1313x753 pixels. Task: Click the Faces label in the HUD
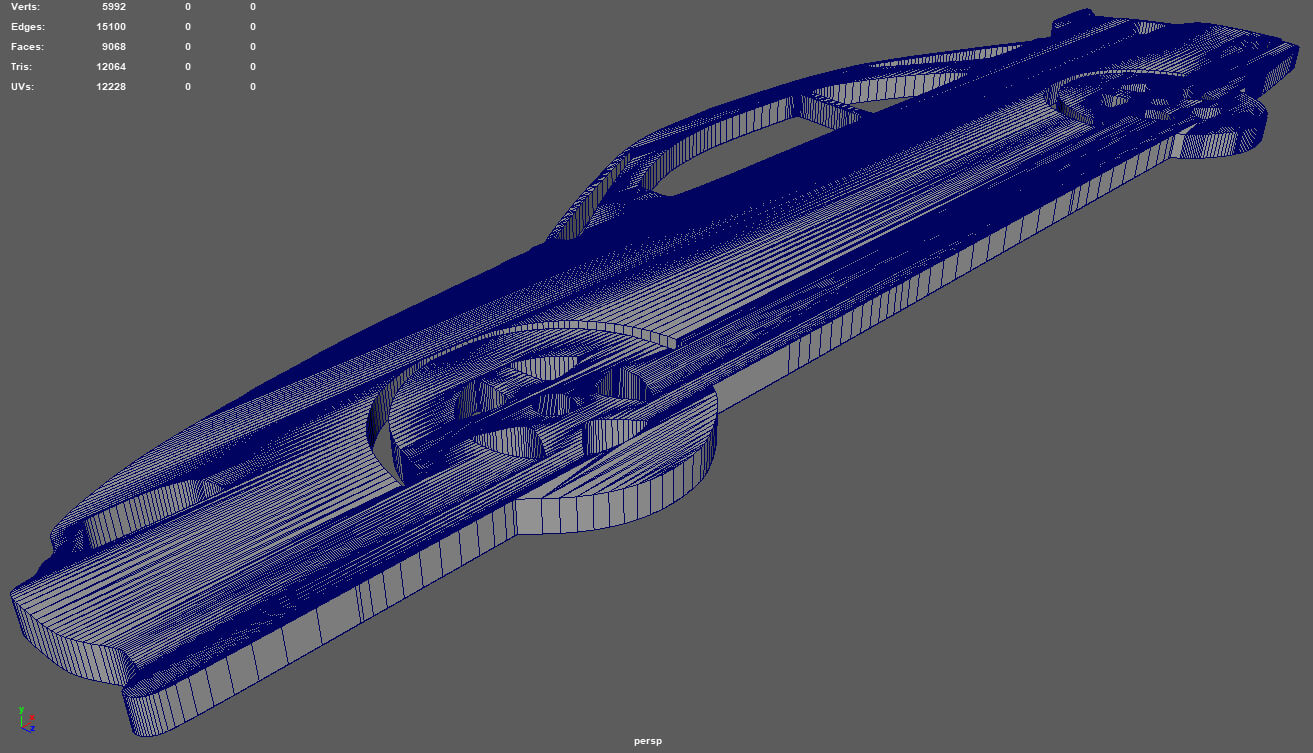(x=28, y=47)
